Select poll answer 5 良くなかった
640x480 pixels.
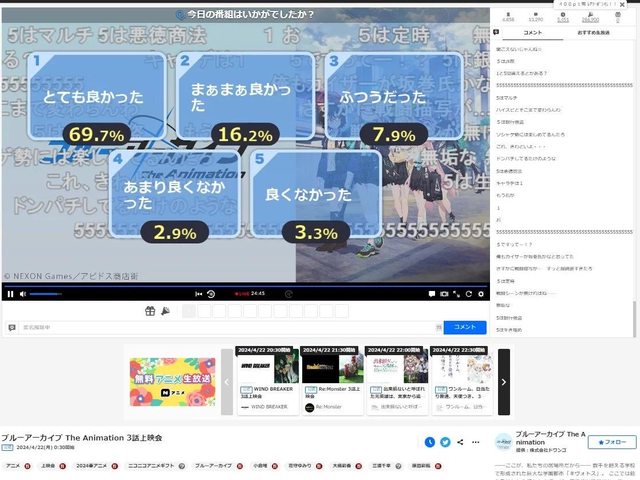(316, 194)
